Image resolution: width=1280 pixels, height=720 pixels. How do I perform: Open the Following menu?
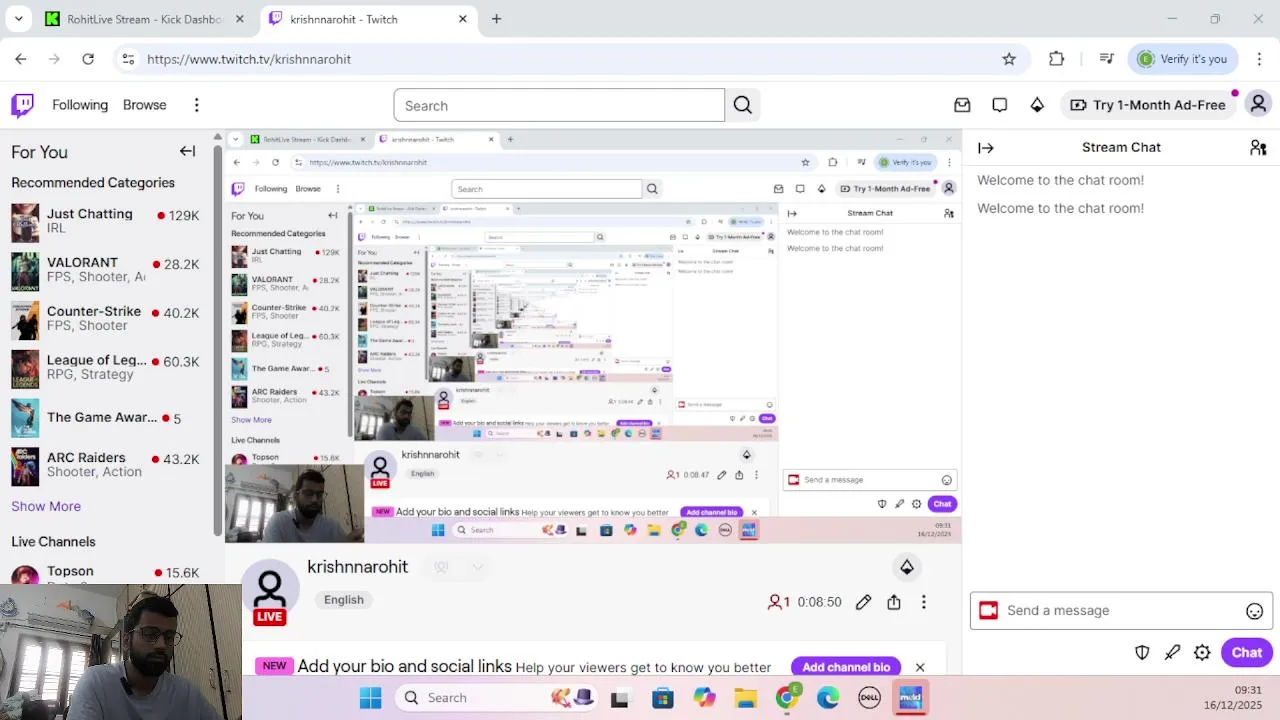pos(80,105)
